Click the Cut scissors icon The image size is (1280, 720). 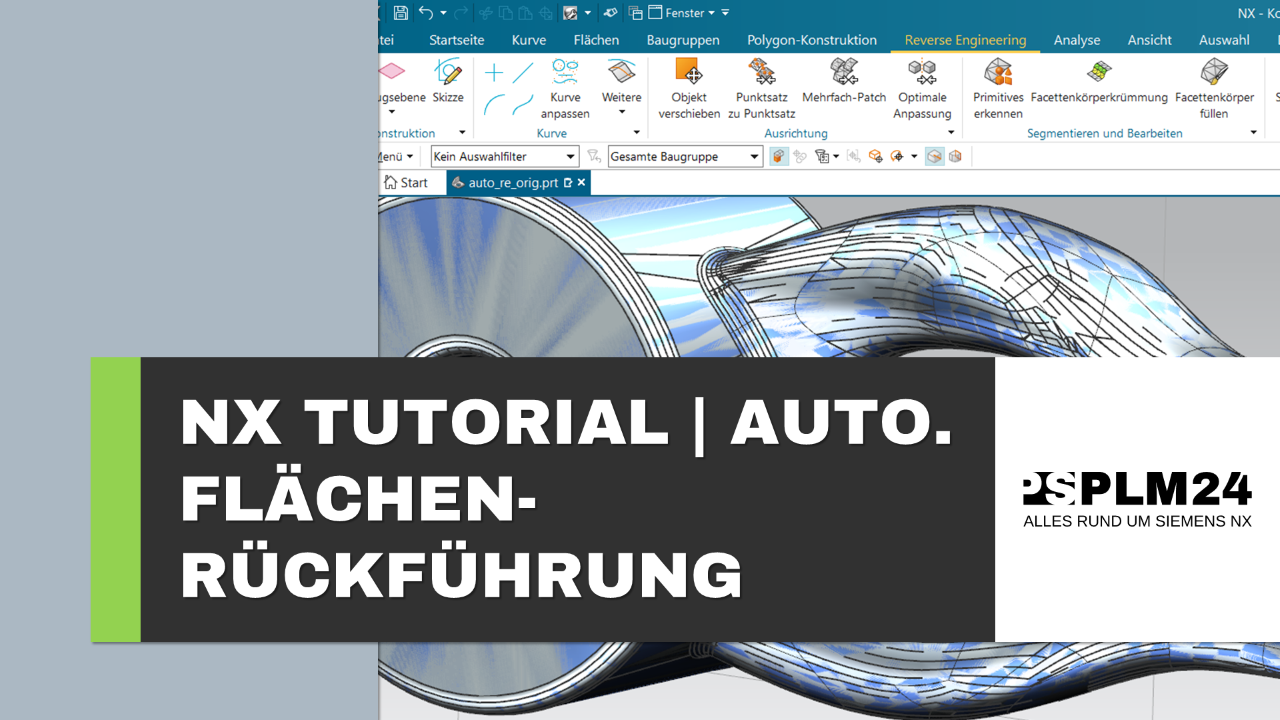486,13
